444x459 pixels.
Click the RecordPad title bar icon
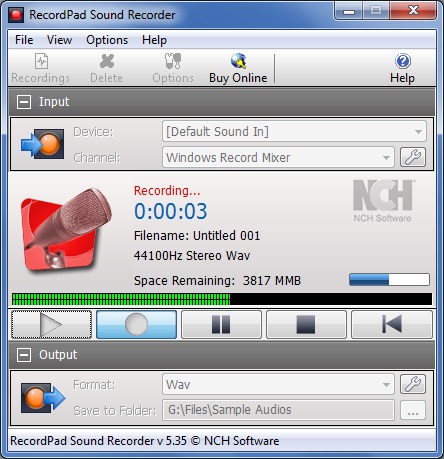pos(16,15)
